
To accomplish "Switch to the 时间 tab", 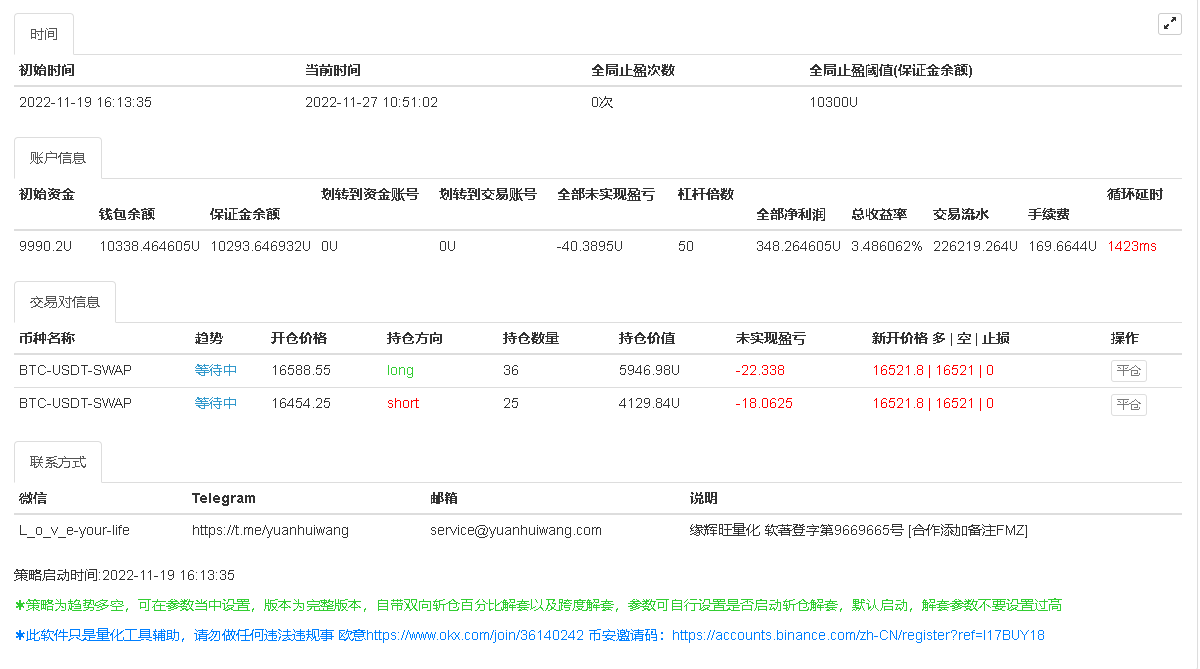I will pos(44,33).
